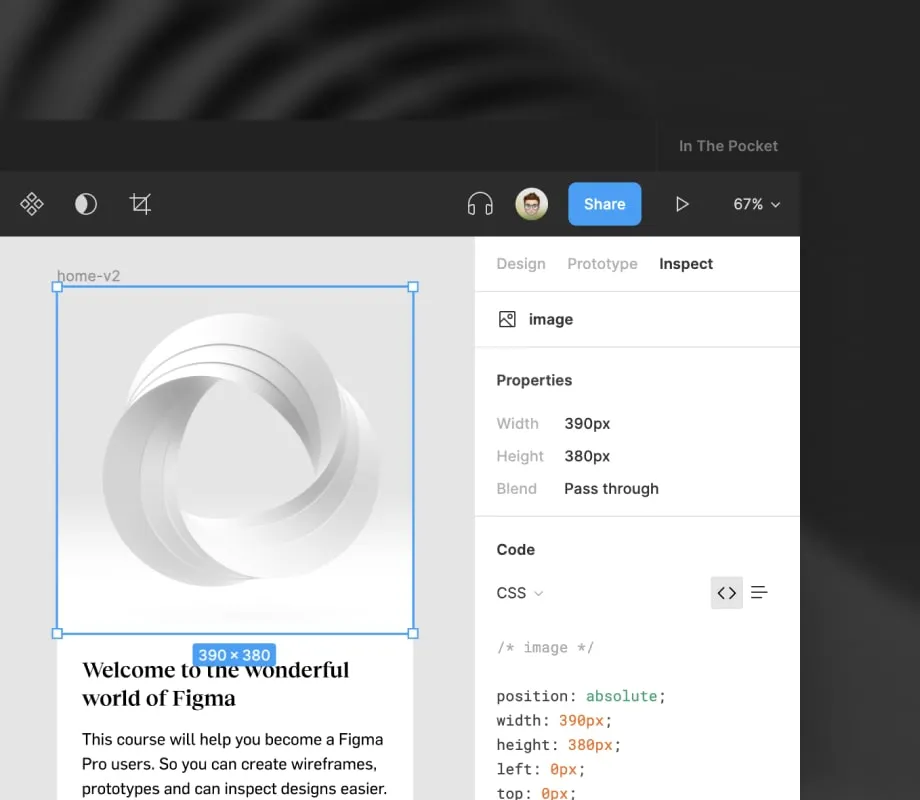Screen dimensions: 920x800
Task: Click the Pass through blend value
Action: pyautogui.click(x=611, y=489)
